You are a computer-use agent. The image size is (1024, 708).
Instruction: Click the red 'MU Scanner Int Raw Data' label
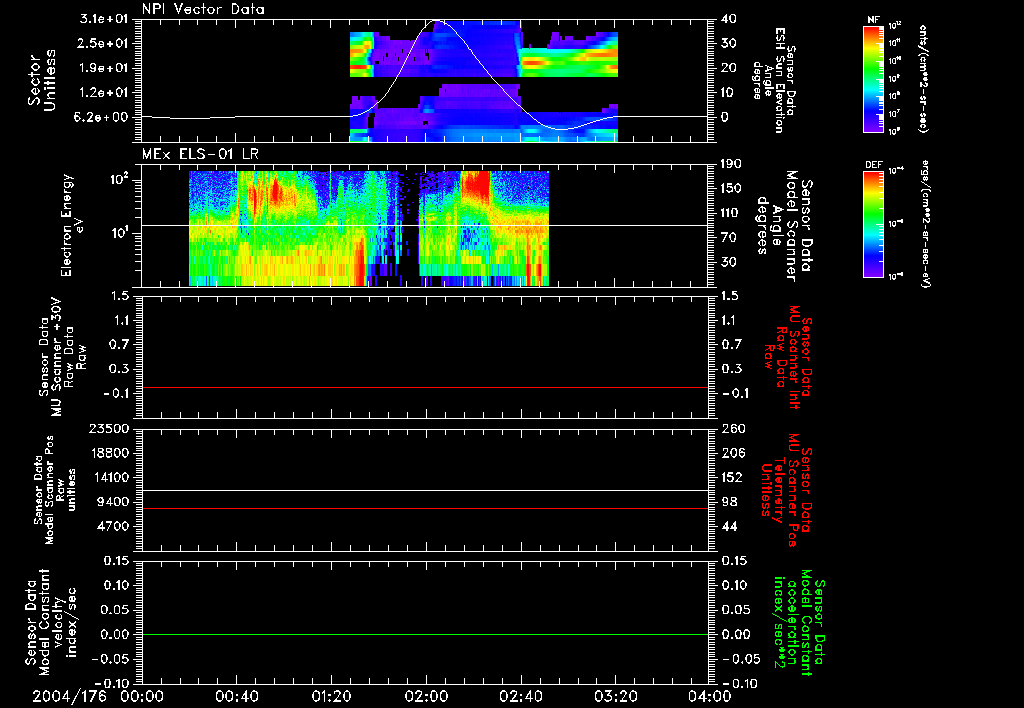(x=786, y=357)
